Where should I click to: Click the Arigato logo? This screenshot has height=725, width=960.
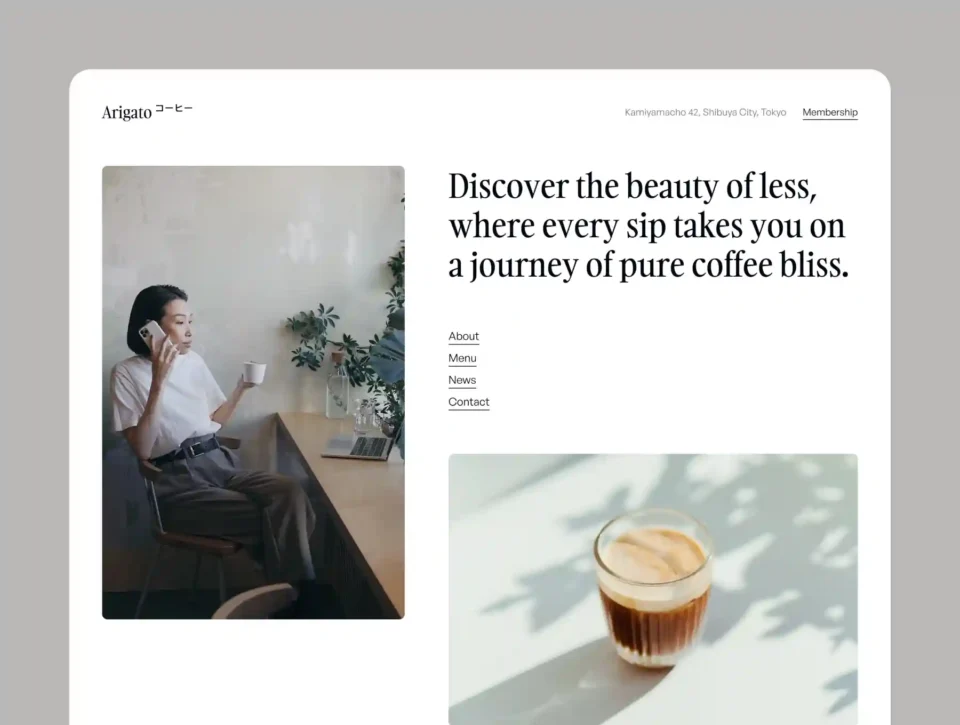[127, 113]
